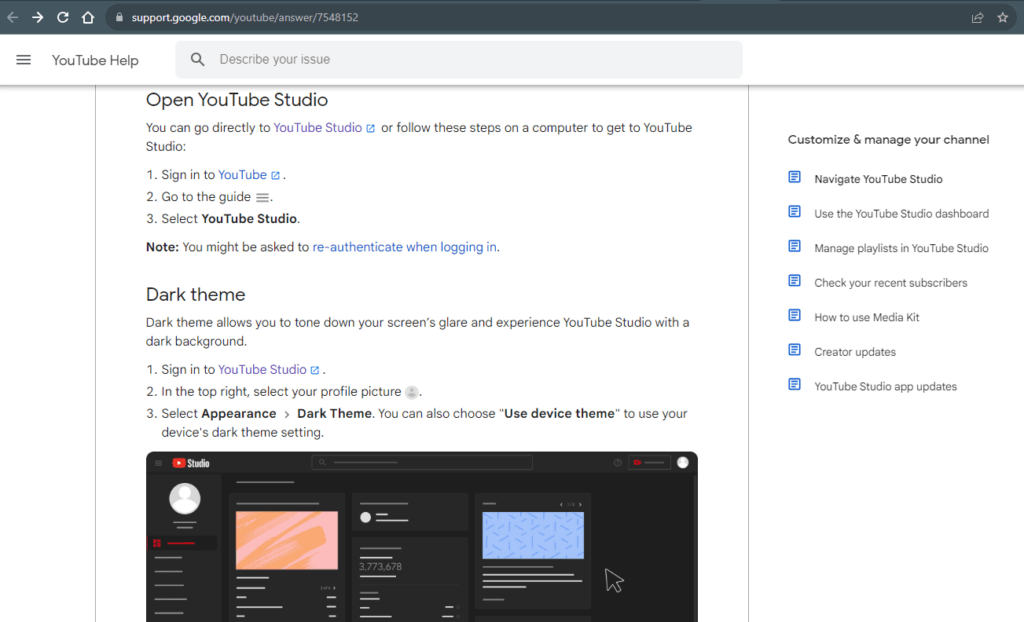
Task: Click the address bar URL
Action: click(x=245, y=18)
